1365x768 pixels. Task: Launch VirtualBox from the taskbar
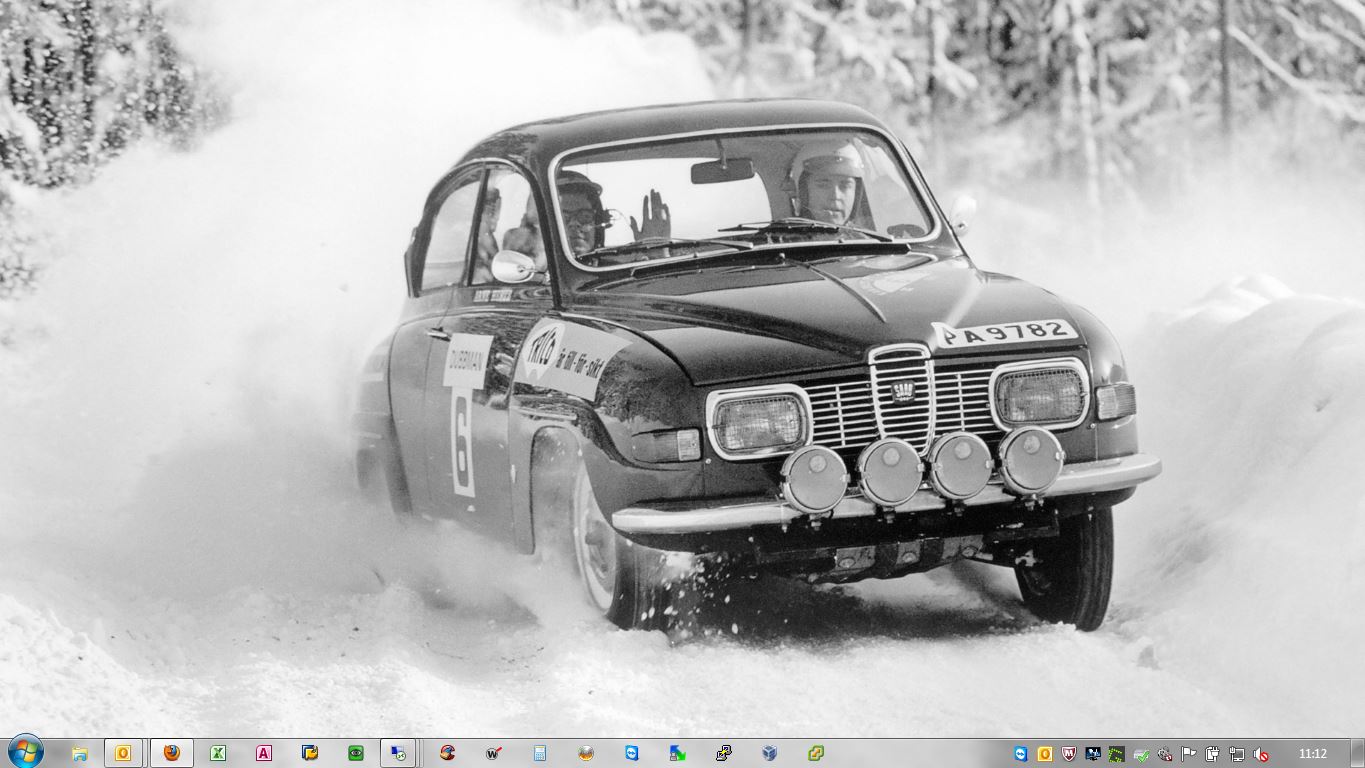pyautogui.click(x=769, y=753)
